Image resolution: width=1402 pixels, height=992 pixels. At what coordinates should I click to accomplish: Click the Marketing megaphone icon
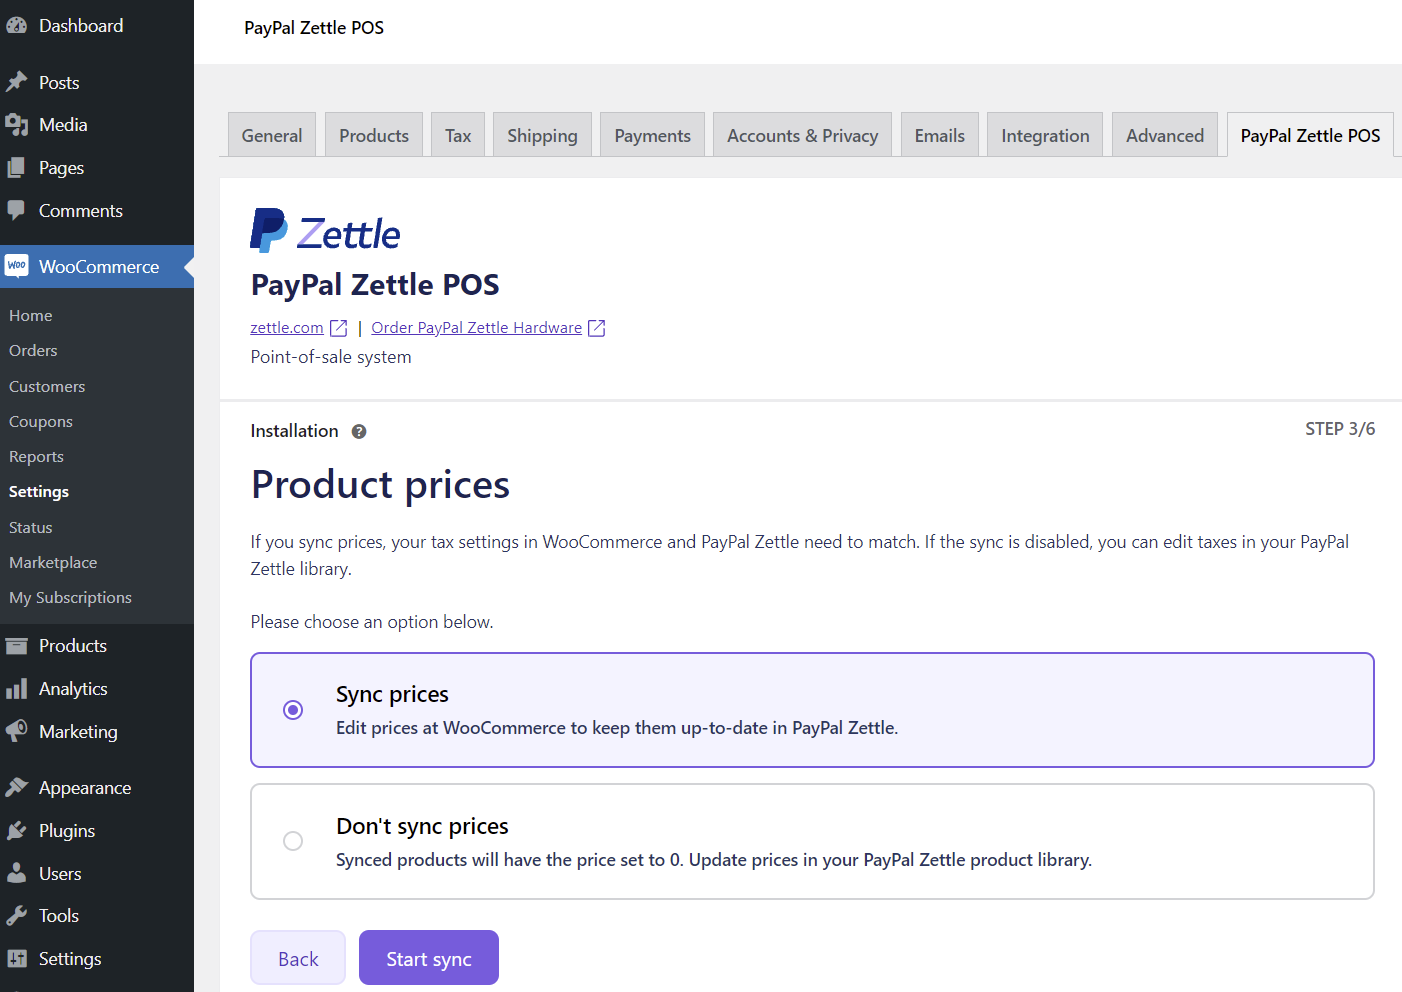coord(17,732)
